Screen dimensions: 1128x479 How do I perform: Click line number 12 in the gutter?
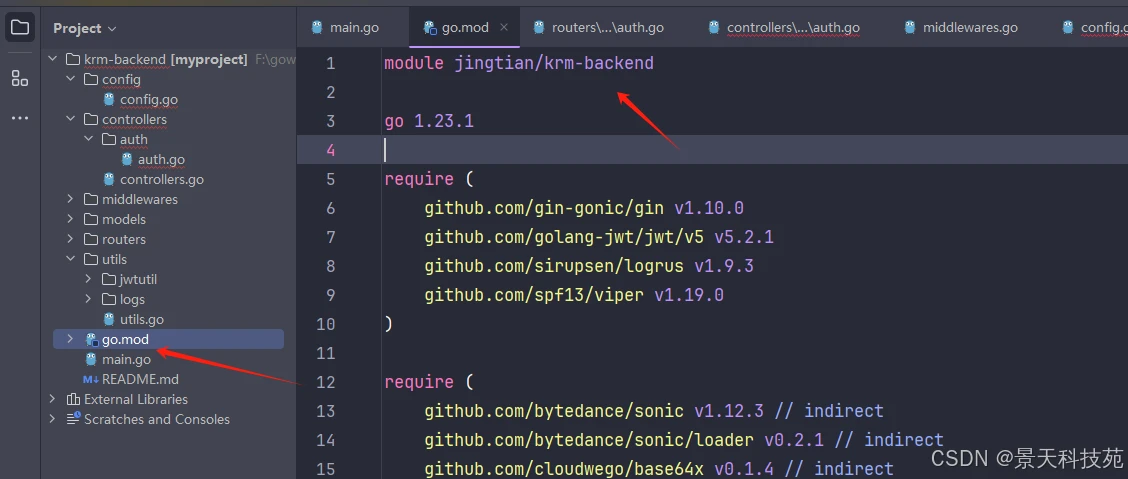pyautogui.click(x=326, y=382)
